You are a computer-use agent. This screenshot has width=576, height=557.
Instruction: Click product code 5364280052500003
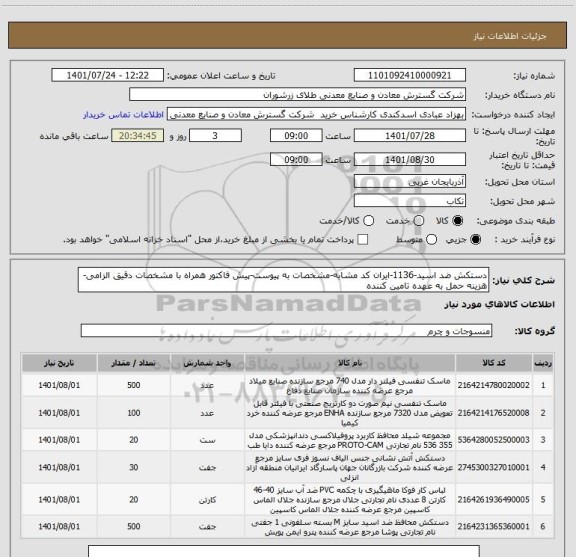pyautogui.click(x=494, y=440)
